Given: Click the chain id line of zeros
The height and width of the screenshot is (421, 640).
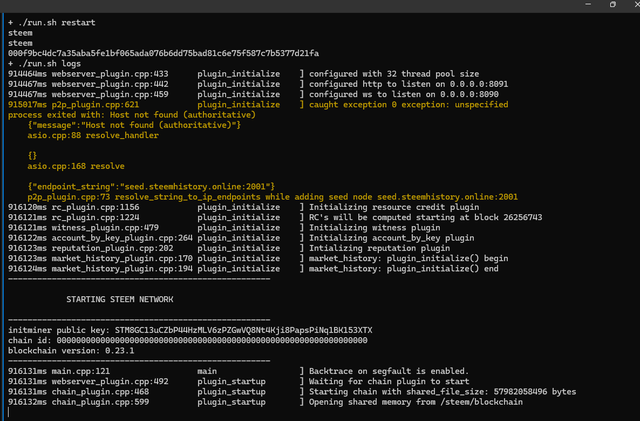Looking at the screenshot, I should (187, 340).
